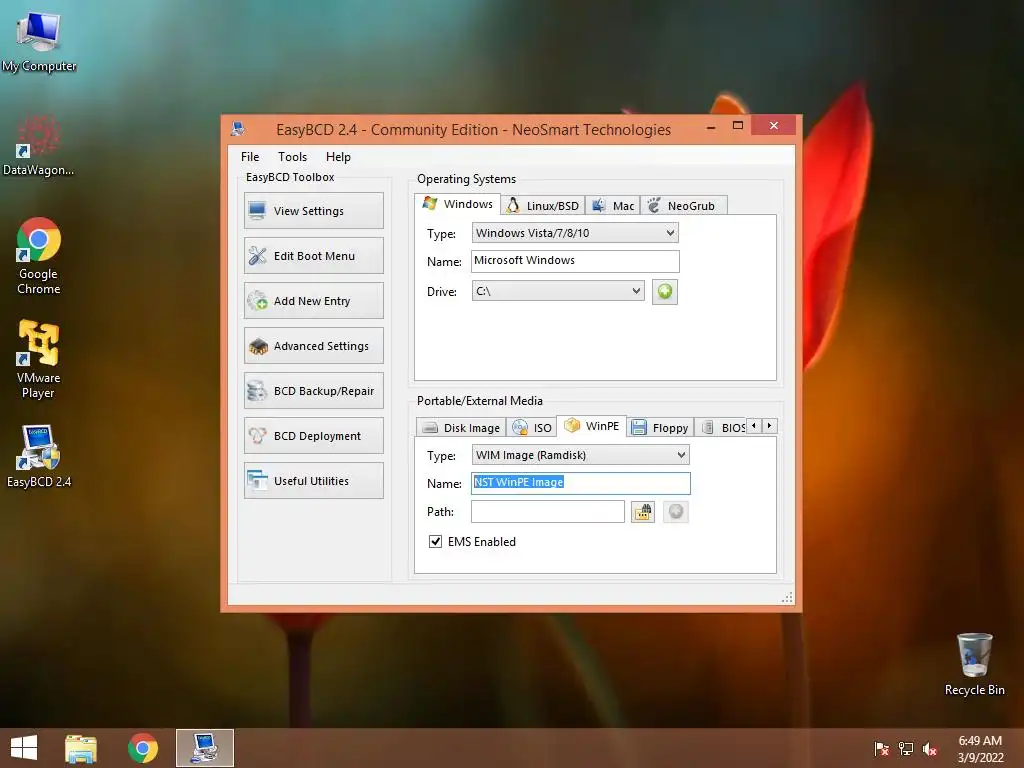Switch to the ISO tab
The height and width of the screenshot is (768, 1024).
(532, 428)
